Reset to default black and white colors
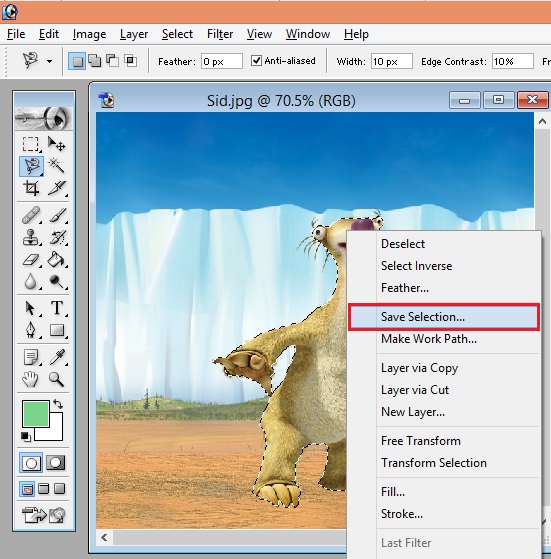 point(26,436)
